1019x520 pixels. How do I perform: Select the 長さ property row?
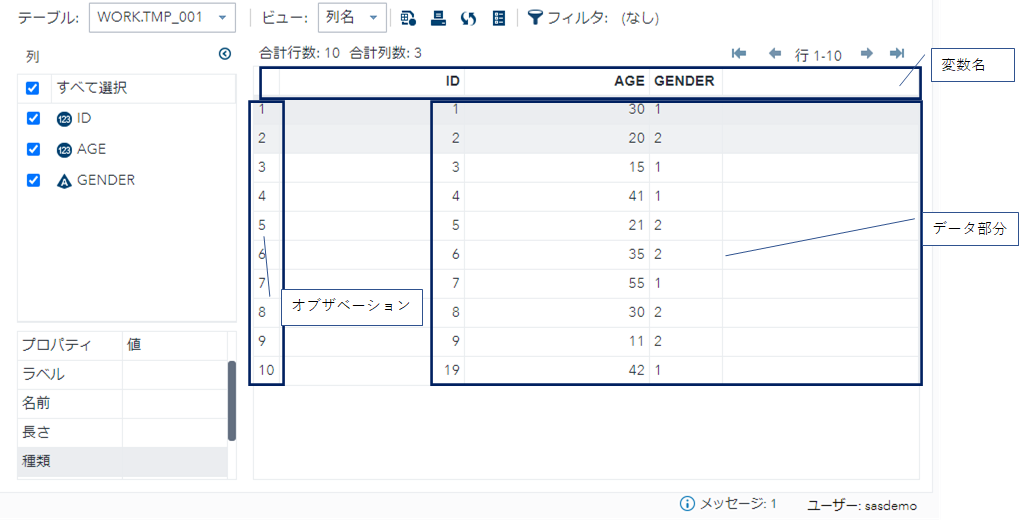(x=122, y=432)
